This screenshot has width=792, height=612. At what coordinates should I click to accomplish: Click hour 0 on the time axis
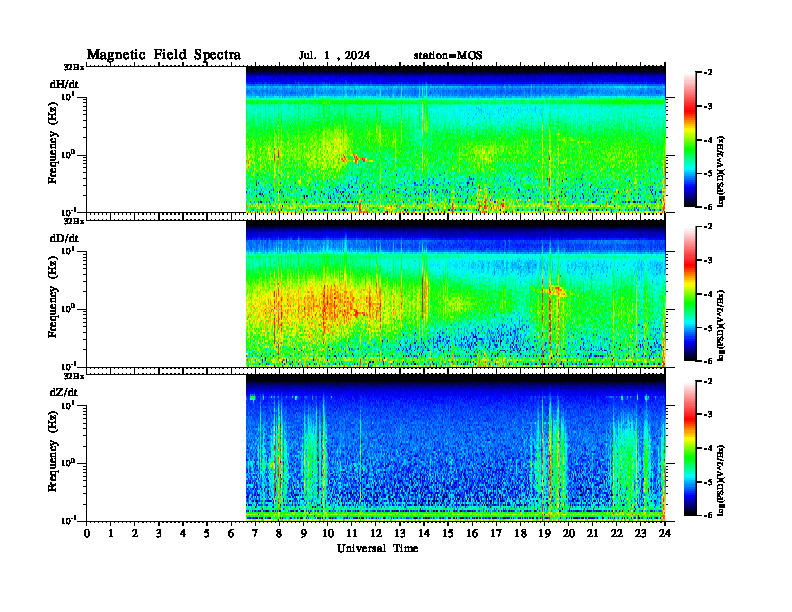pos(87,534)
